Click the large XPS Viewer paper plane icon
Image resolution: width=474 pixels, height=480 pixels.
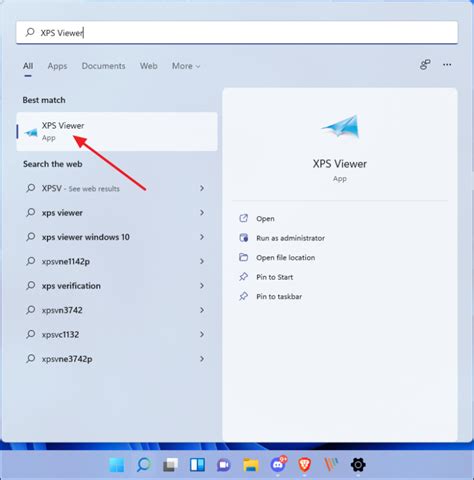pyautogui.click(x=340, y=126)
